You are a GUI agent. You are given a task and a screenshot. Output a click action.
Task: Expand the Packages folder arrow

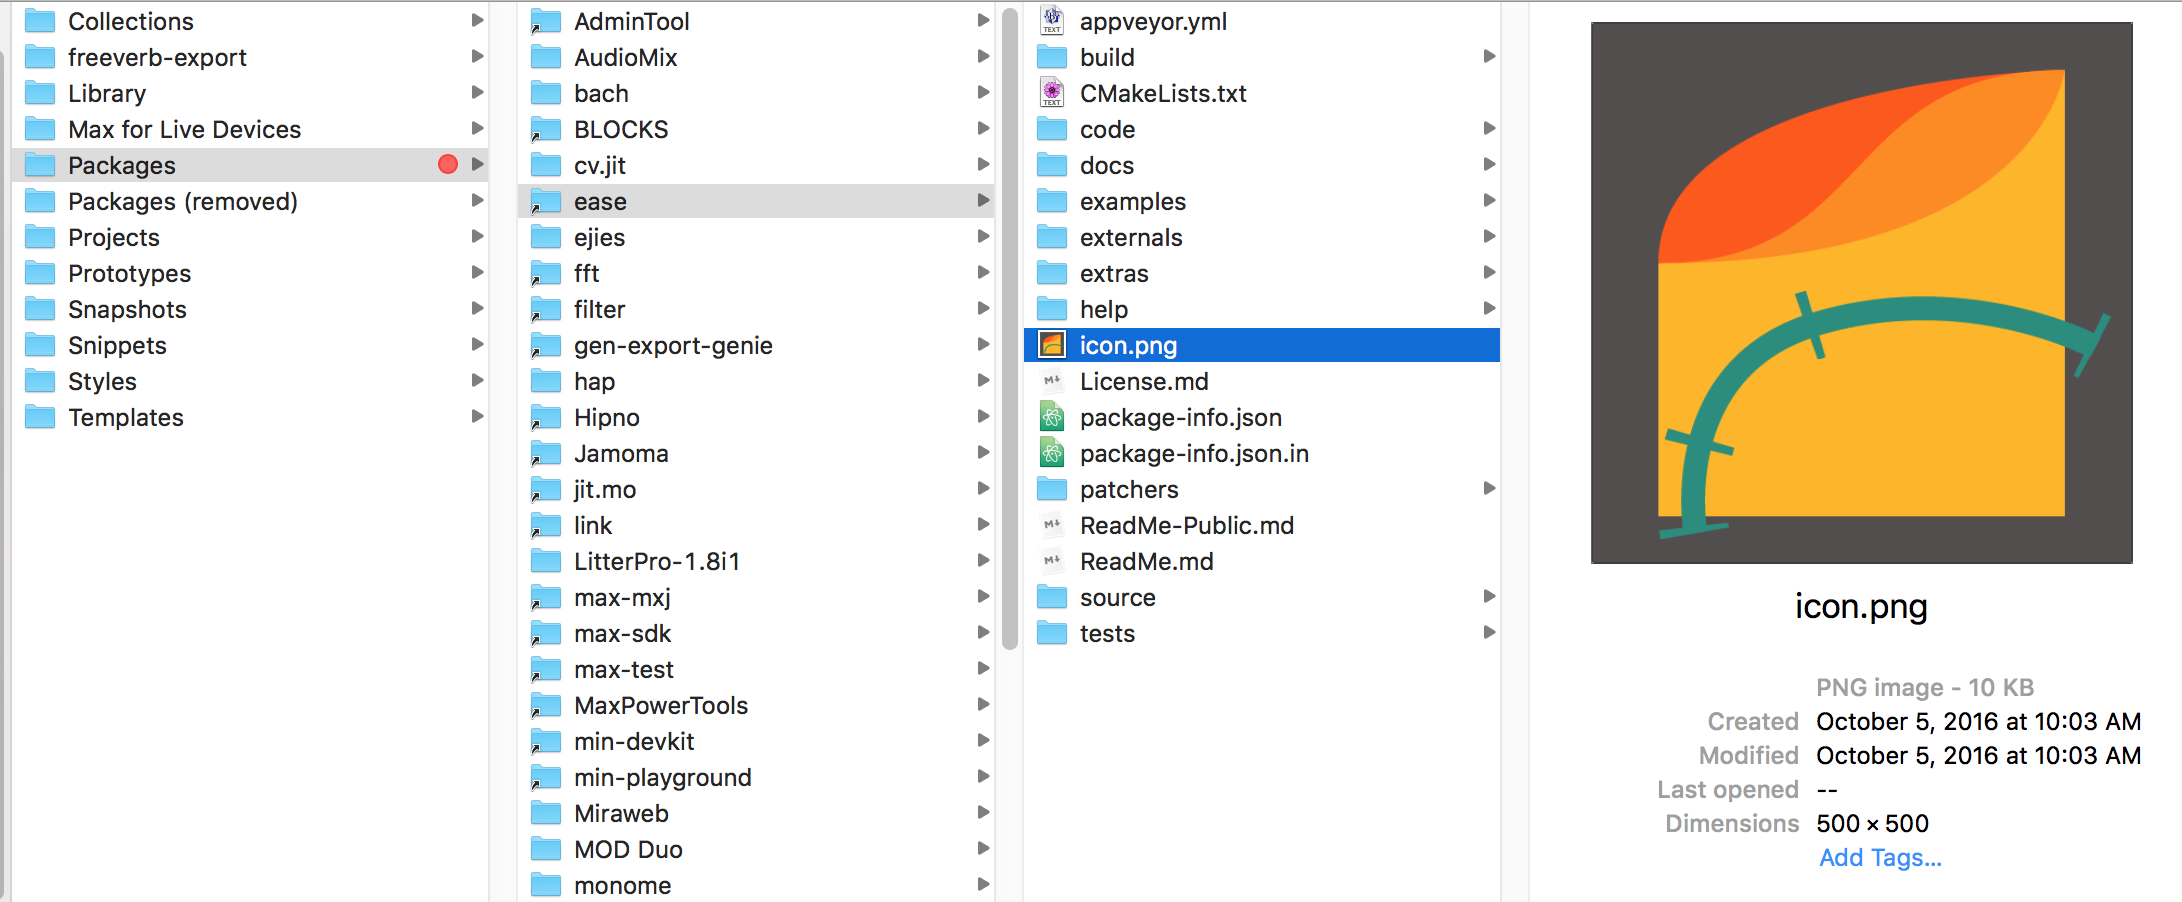477,164
